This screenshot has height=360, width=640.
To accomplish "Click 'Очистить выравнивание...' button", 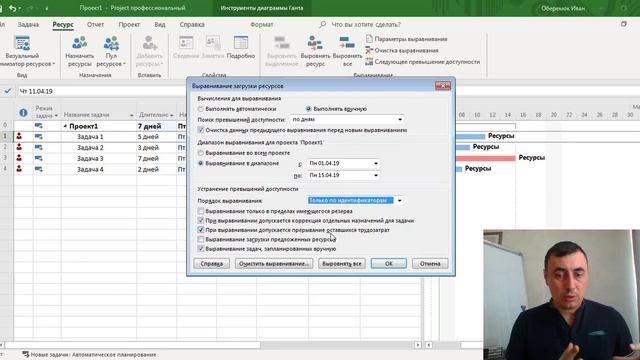I will click(274, 264).
